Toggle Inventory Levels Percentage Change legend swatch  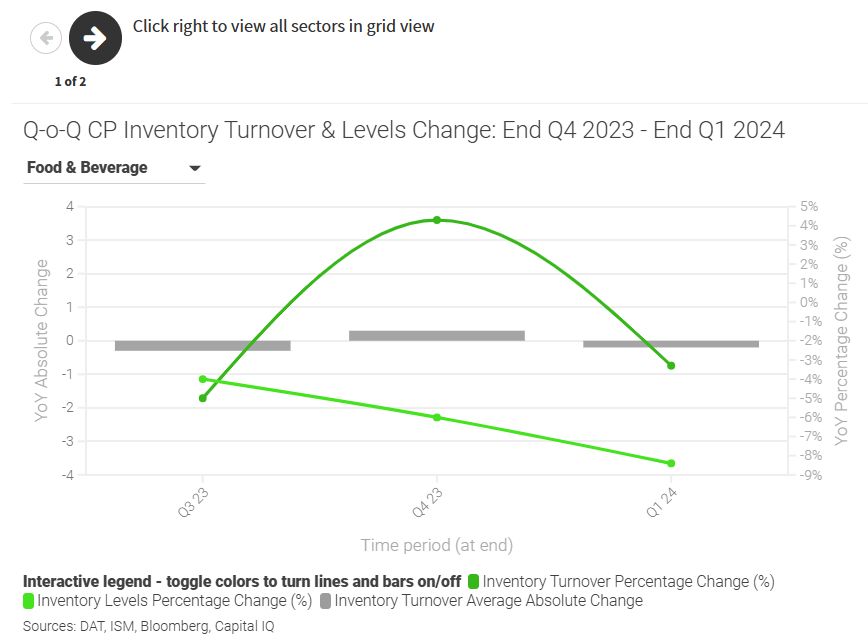[29, 601]
